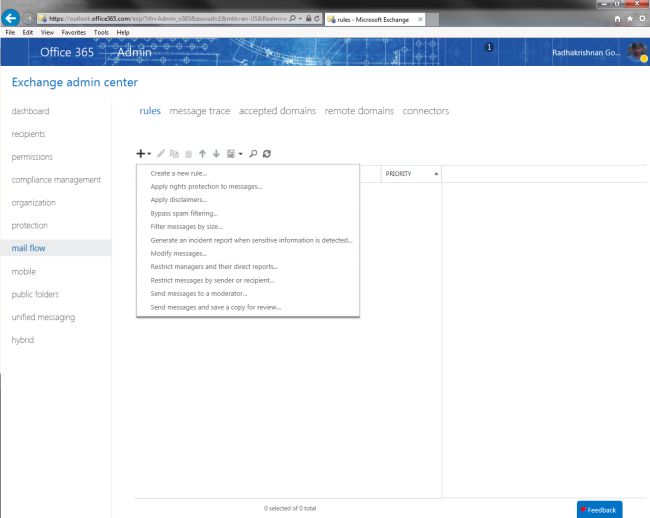
Task: Click the move up arrow icon
Action: click(202, 154)
